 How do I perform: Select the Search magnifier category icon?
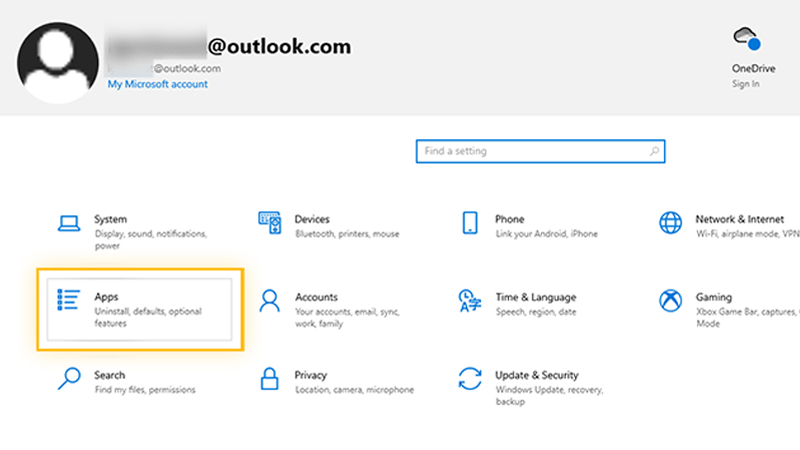[69, 379]
